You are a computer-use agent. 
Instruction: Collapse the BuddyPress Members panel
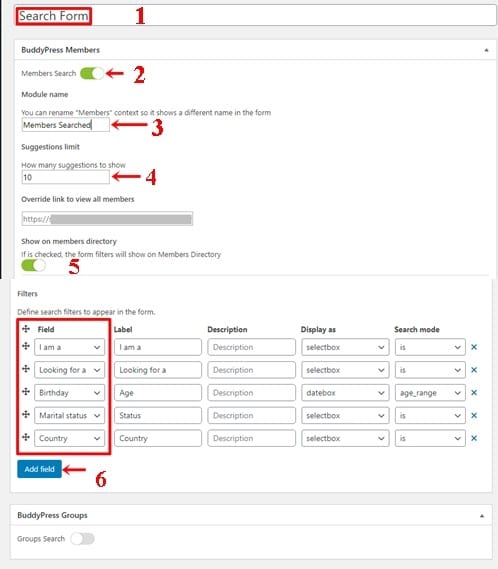pos(486,50)
